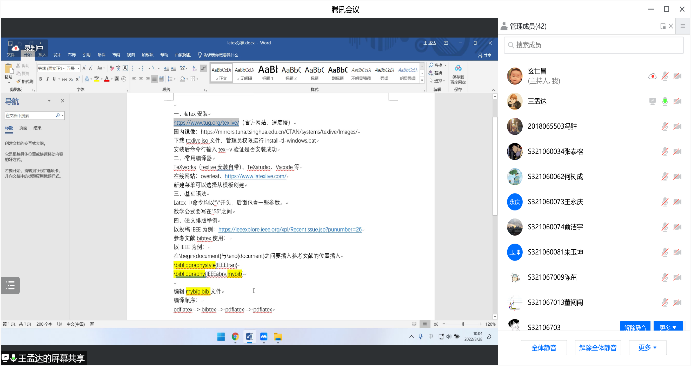The height and width of the screenshot is (366, 691).
Task: Click the host's red recording indicator icon
Action: point(652,76)
